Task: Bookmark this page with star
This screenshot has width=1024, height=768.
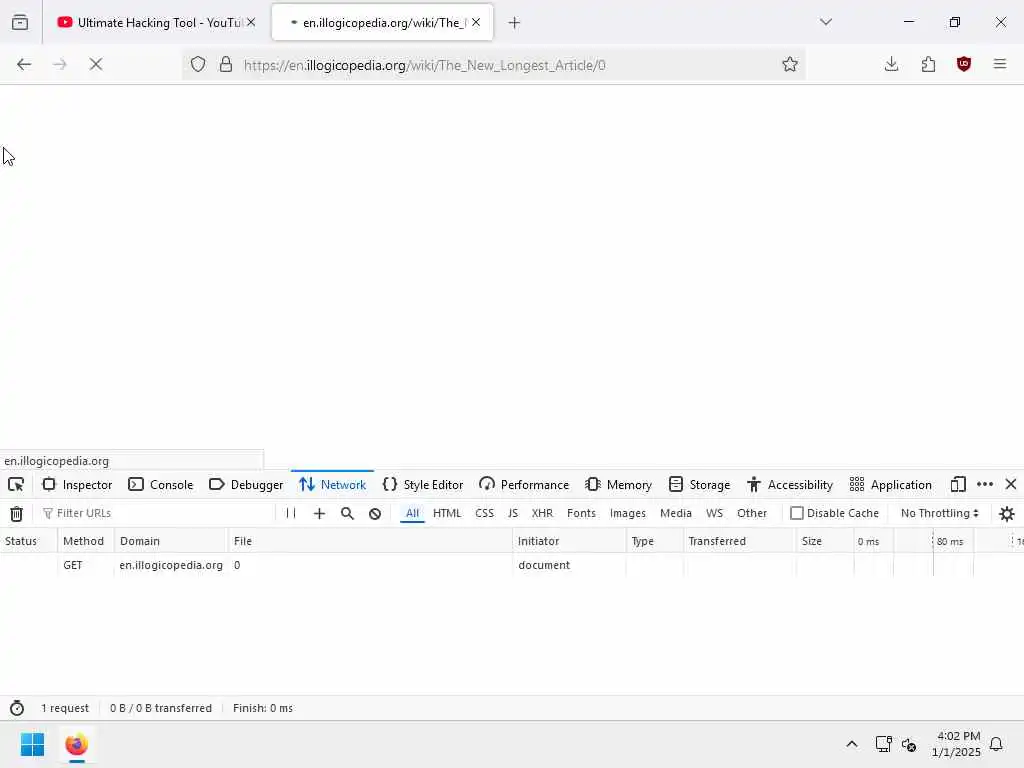Action: 790,64
